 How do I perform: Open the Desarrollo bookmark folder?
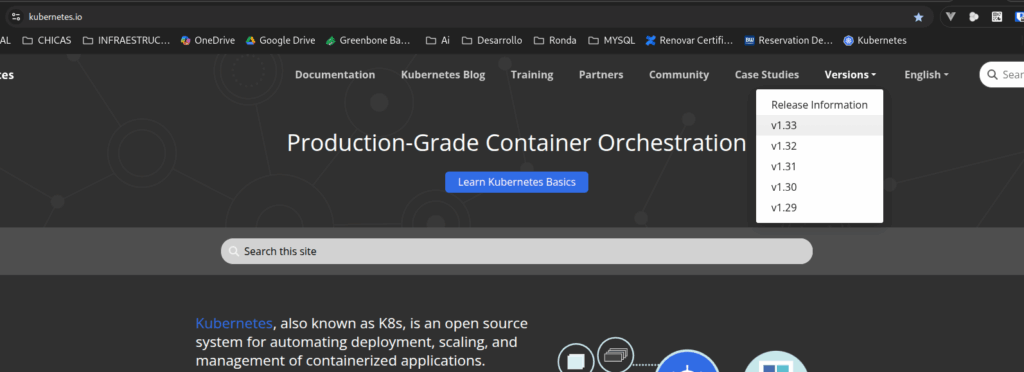(x=492, y=40)
